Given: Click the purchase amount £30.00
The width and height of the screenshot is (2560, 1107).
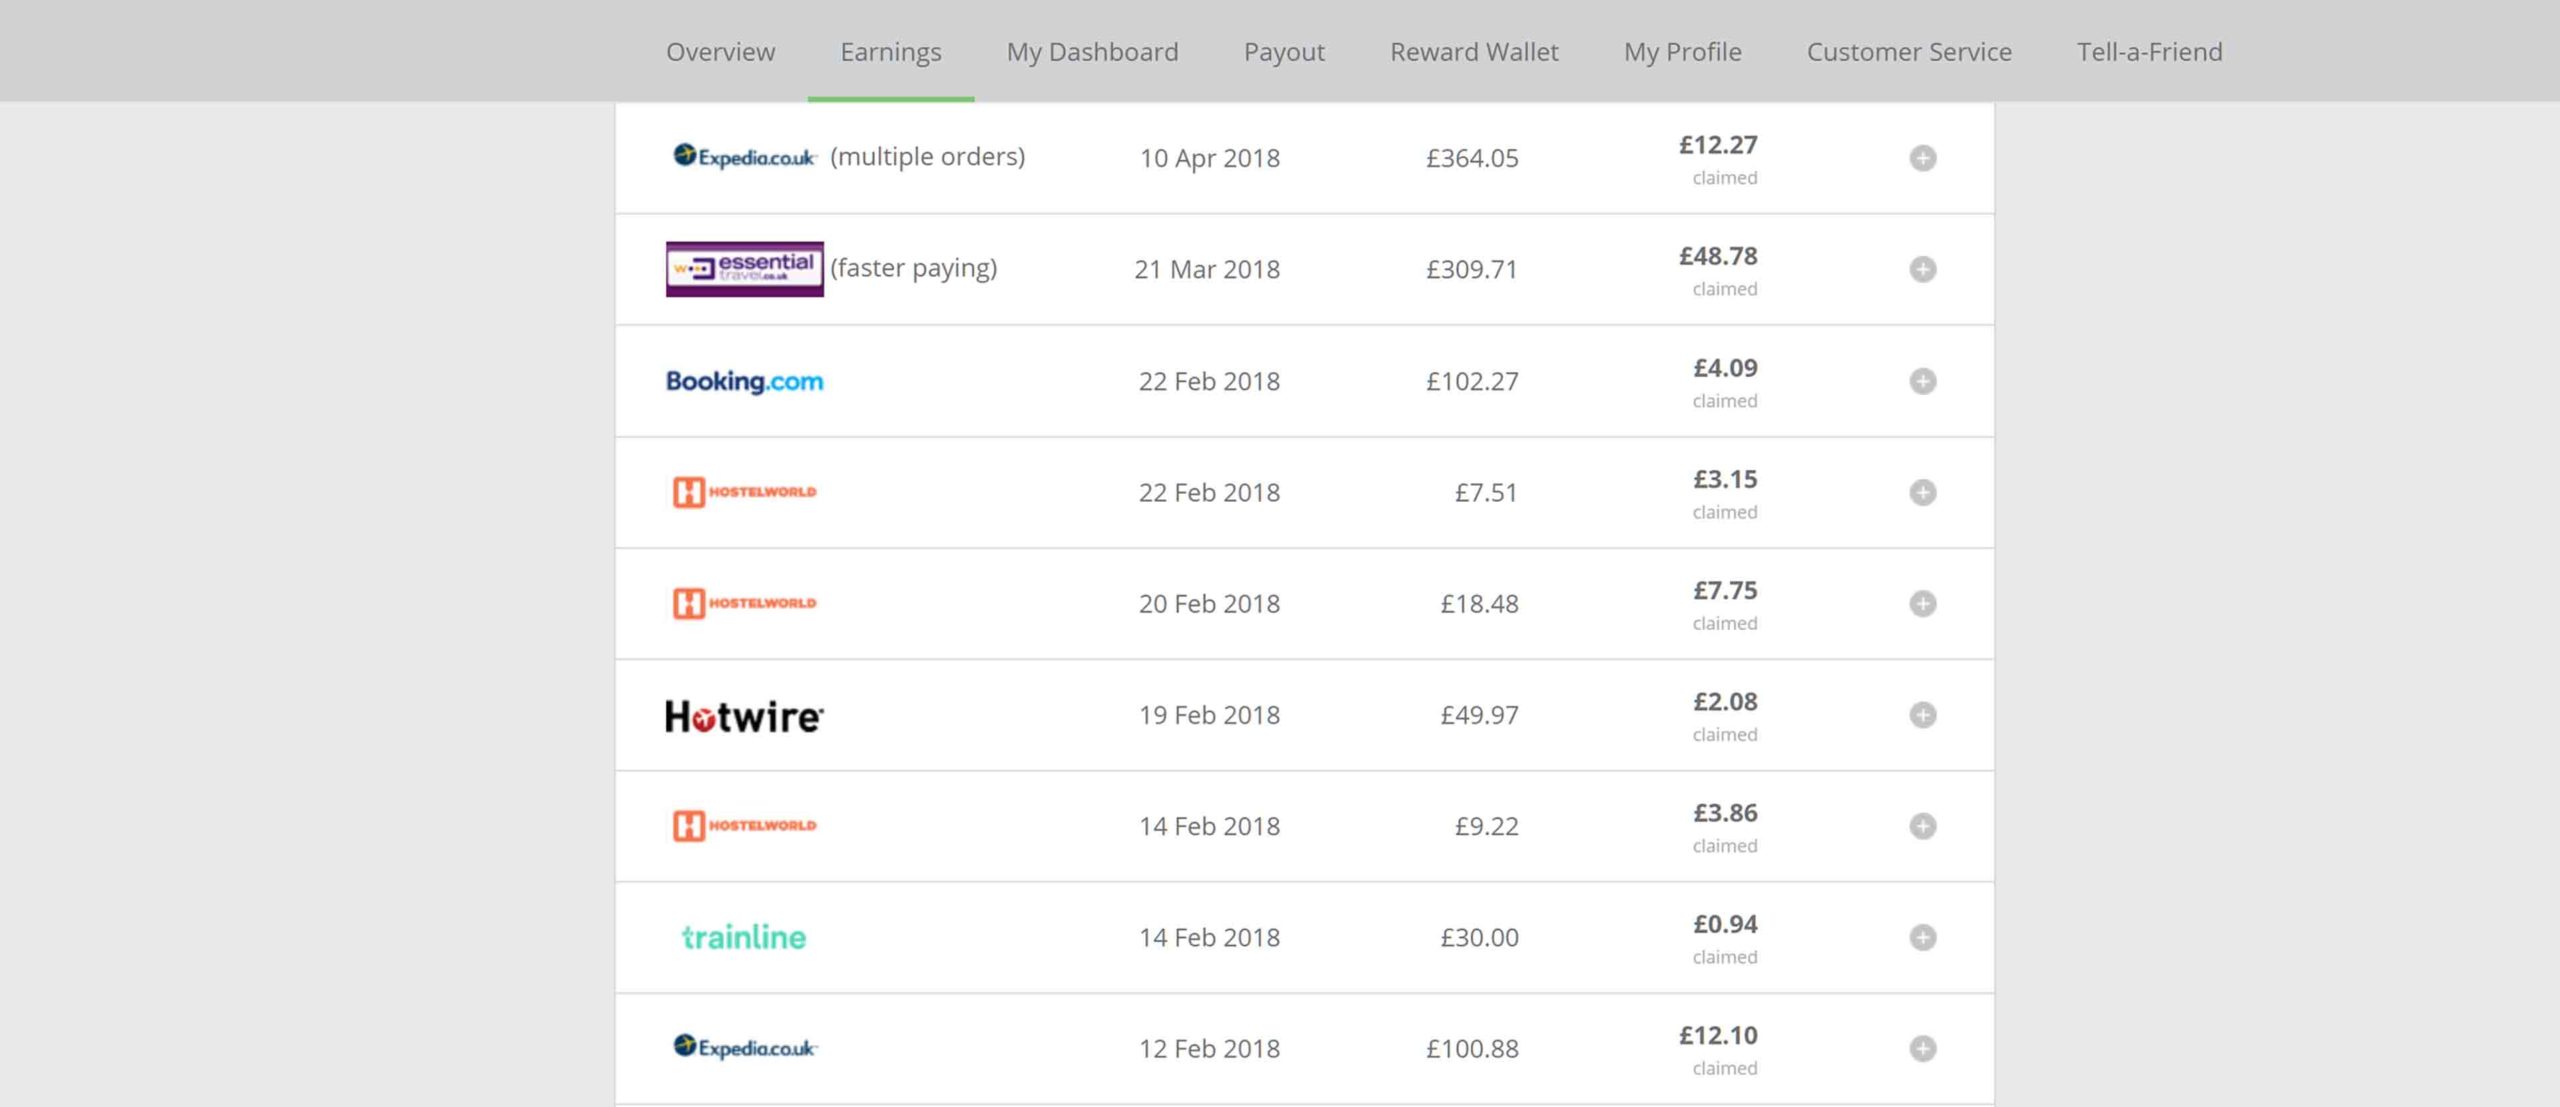Looking at the screenshot, I should click(1479, 937).
